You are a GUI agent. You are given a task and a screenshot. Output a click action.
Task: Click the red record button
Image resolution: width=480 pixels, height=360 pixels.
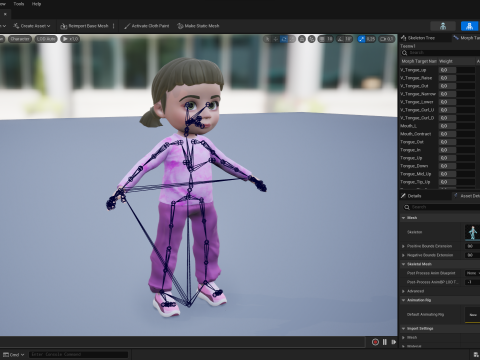tap(375, 342)
